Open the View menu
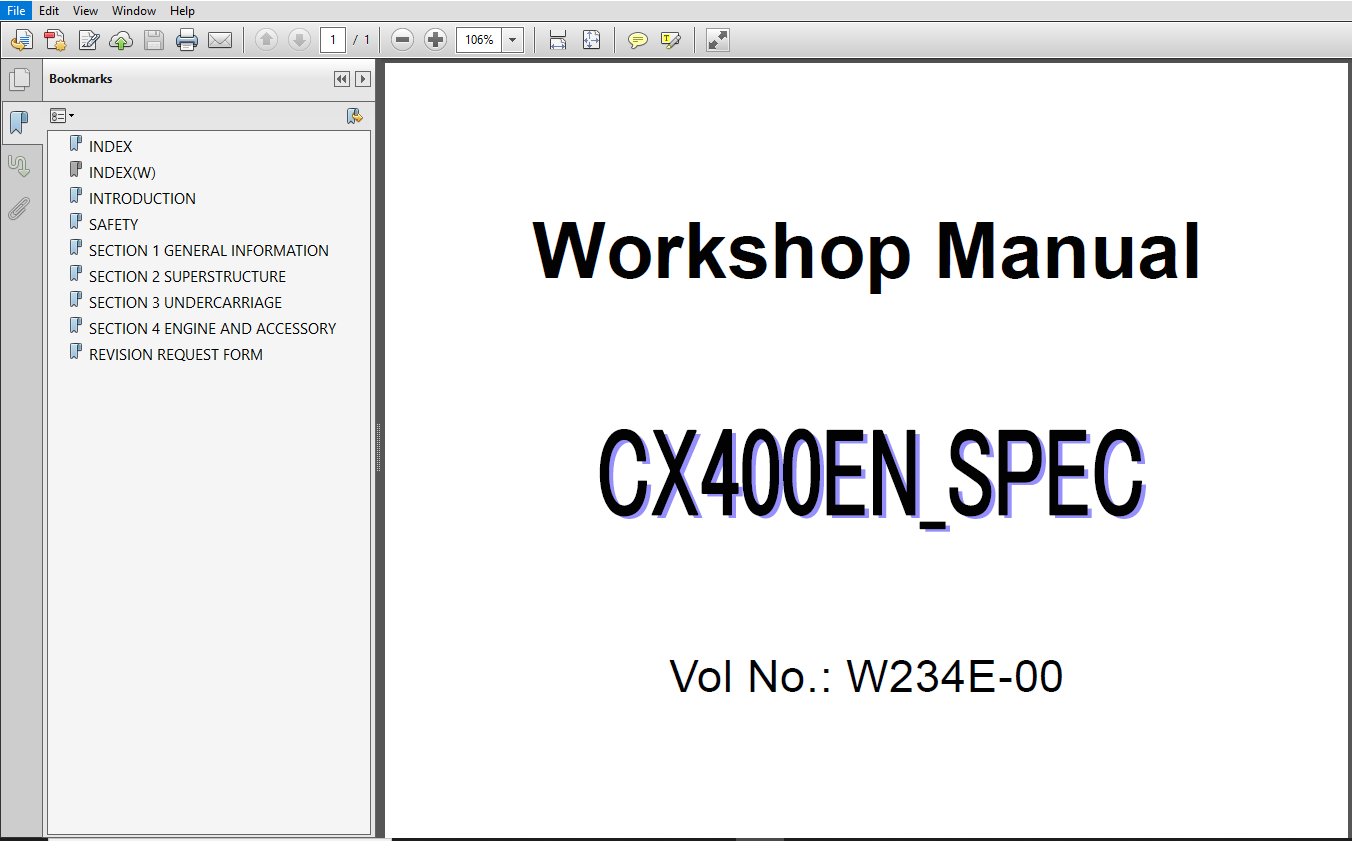 (85, 10)
